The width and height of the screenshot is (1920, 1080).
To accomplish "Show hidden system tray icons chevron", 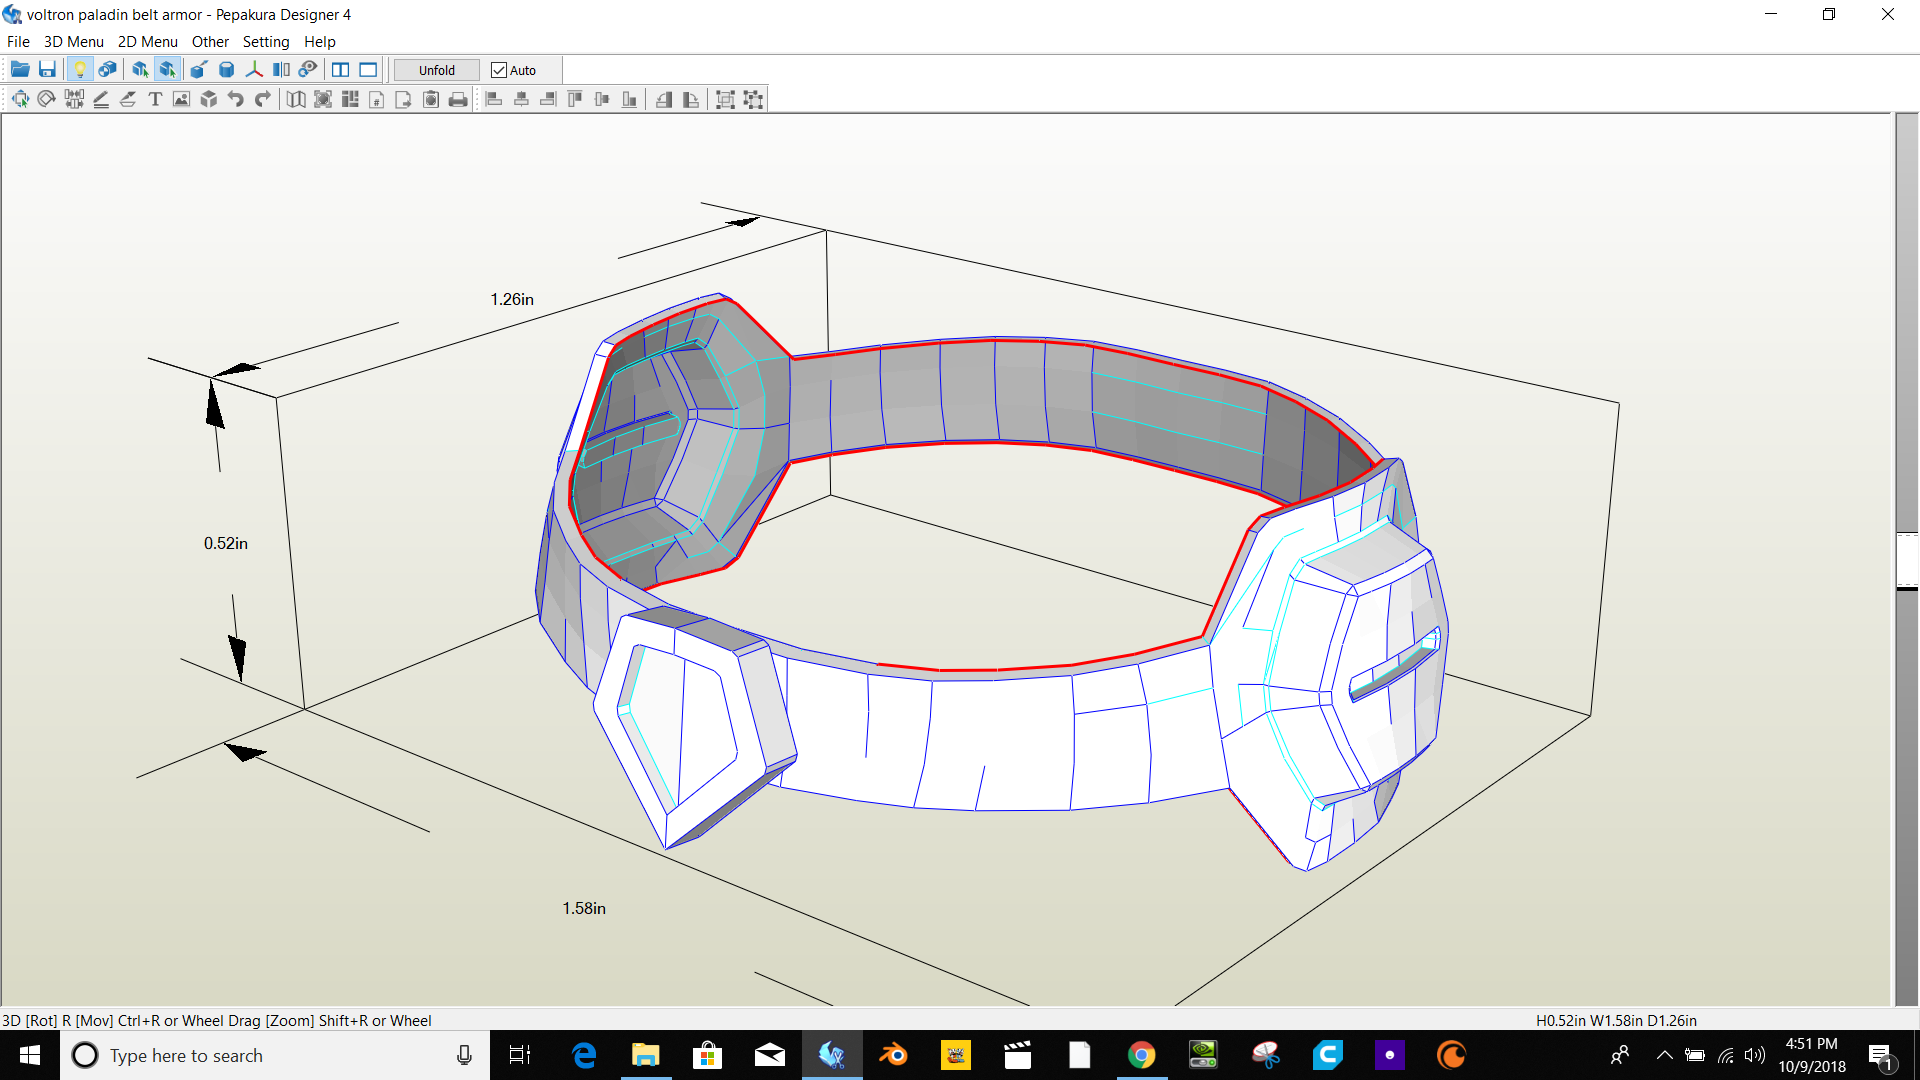I will pyautogui.click(x=1664, y=1055).
